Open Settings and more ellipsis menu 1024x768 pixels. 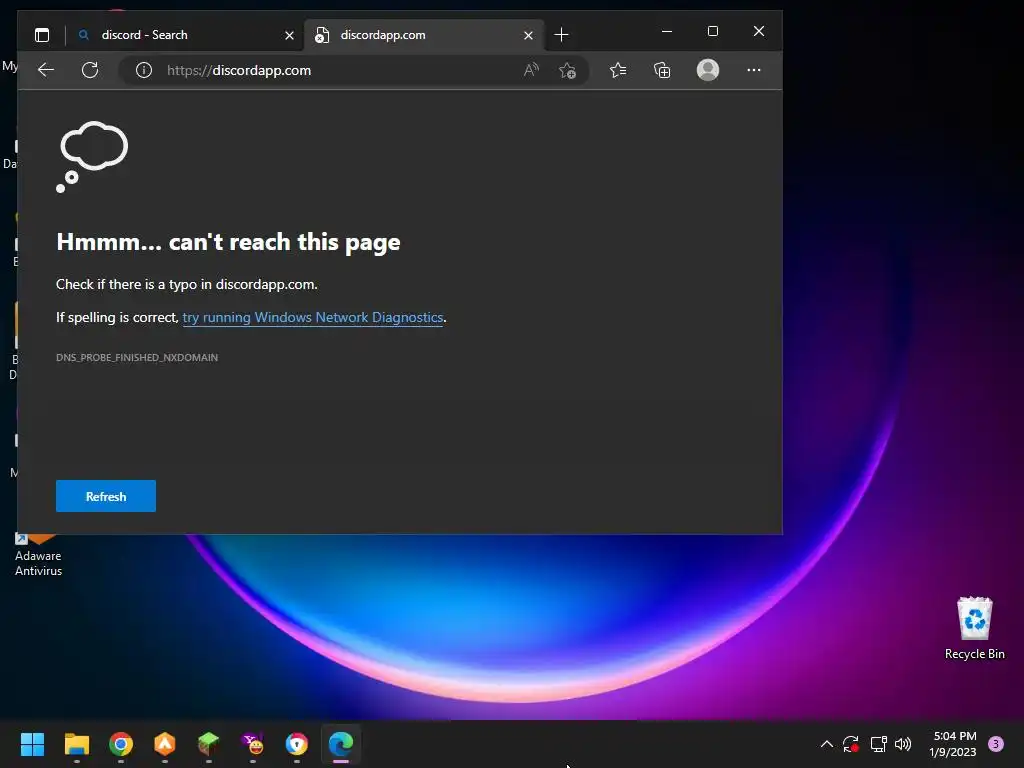(754, 70)
